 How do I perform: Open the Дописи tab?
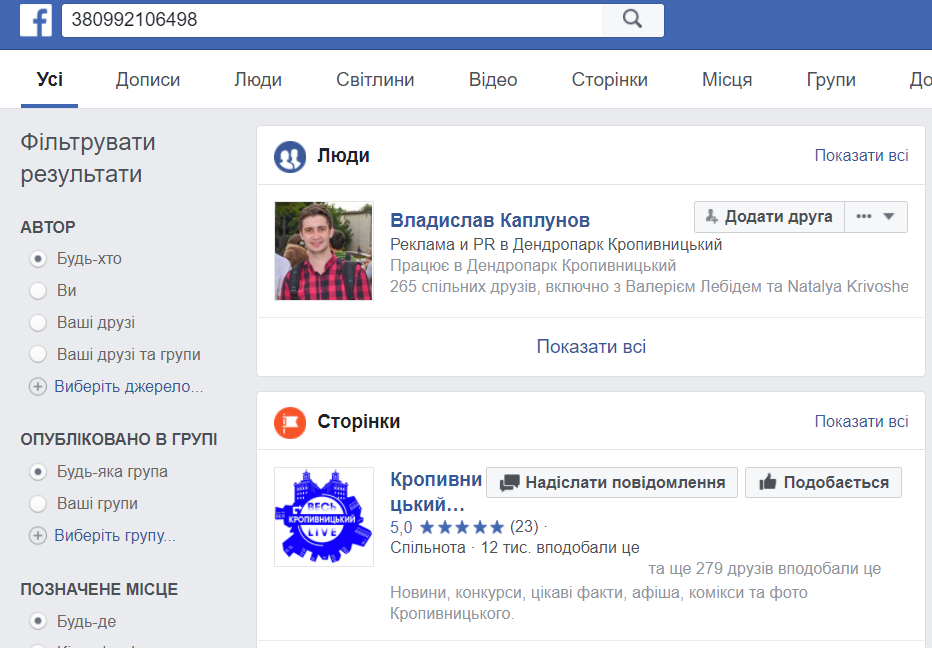click(148, 80)
